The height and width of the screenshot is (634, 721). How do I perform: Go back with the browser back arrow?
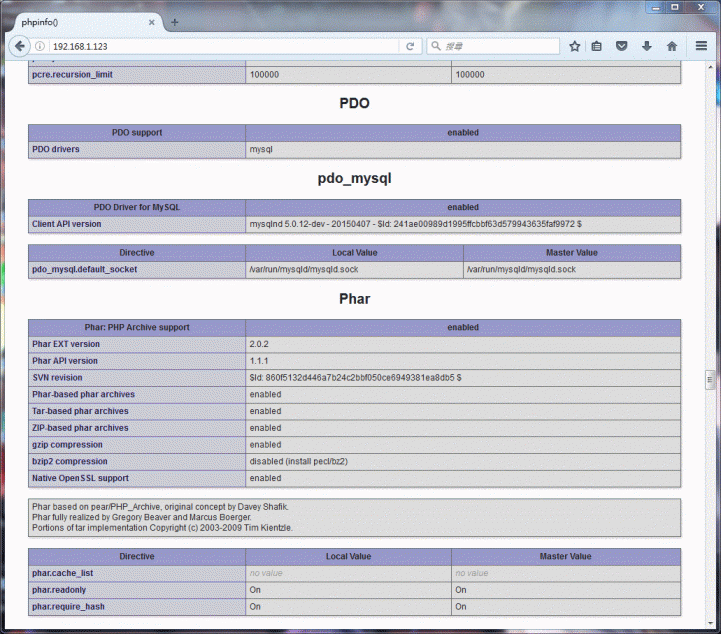(19, 46)
